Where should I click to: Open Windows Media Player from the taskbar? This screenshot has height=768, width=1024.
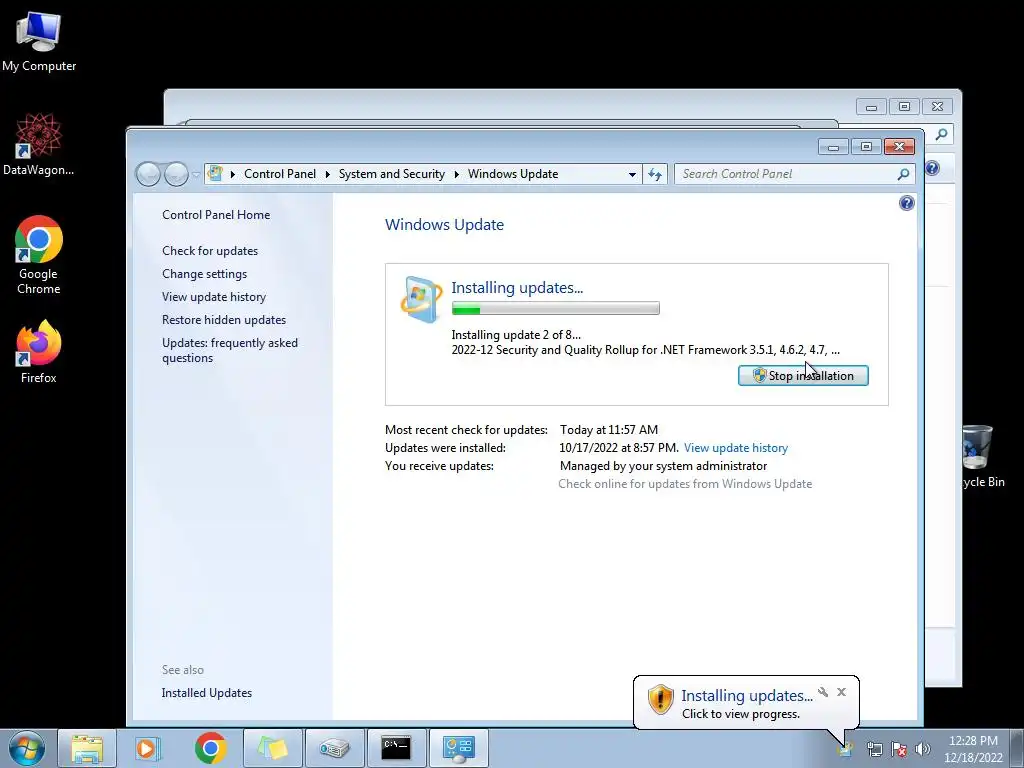click(148, 748)
